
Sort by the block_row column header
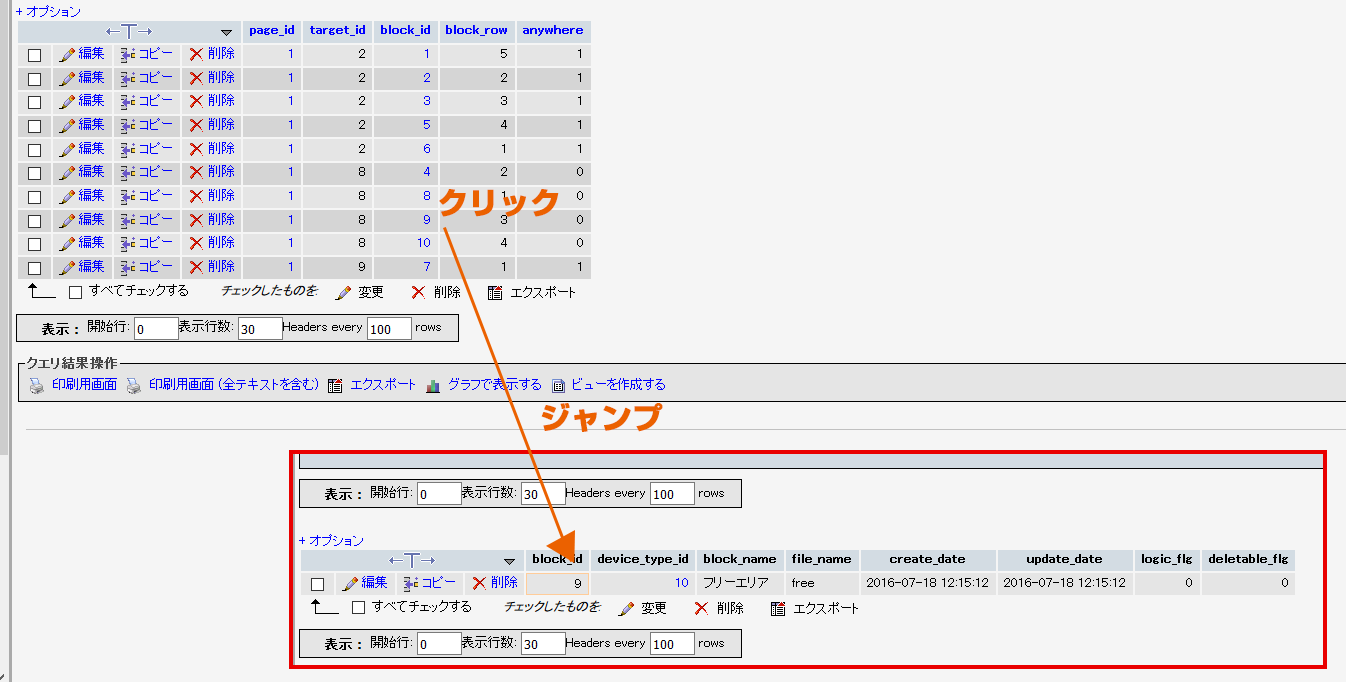point(476,30)
